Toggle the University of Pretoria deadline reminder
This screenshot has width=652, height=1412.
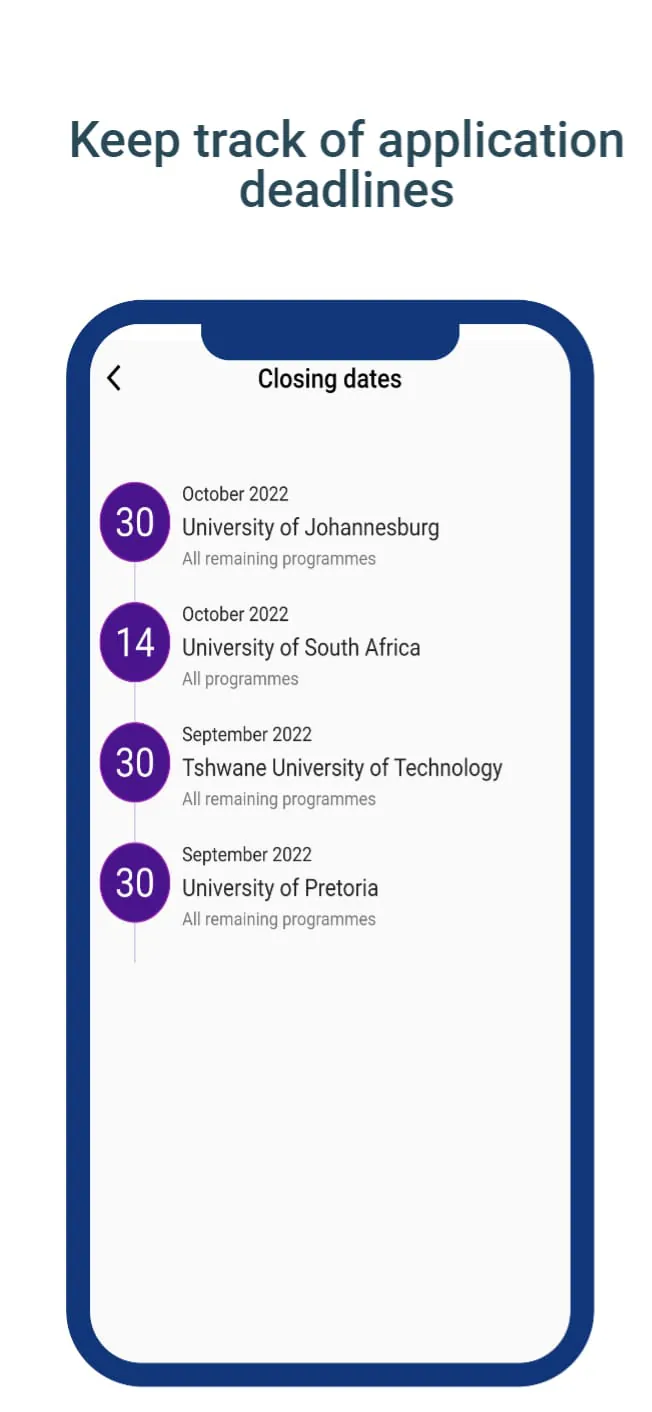(x=280, y=887)
